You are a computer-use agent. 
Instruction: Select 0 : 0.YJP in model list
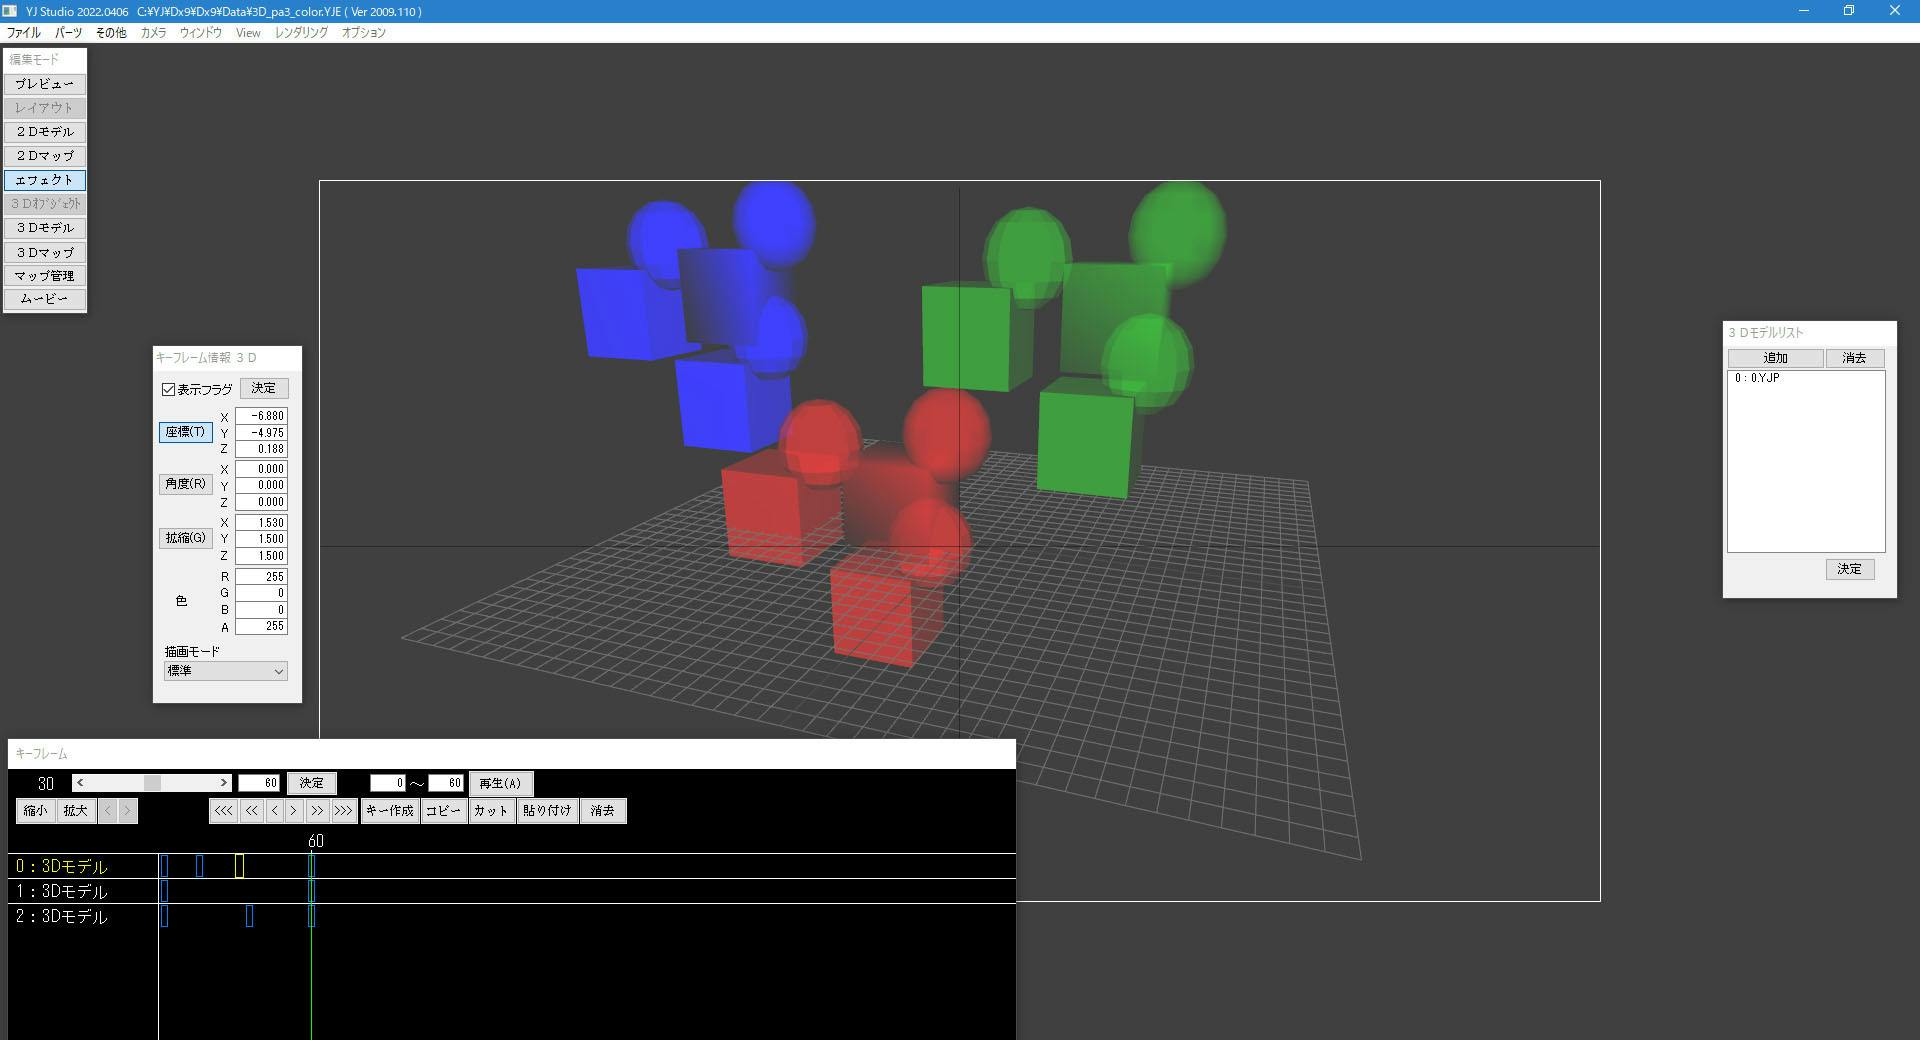1757,379
